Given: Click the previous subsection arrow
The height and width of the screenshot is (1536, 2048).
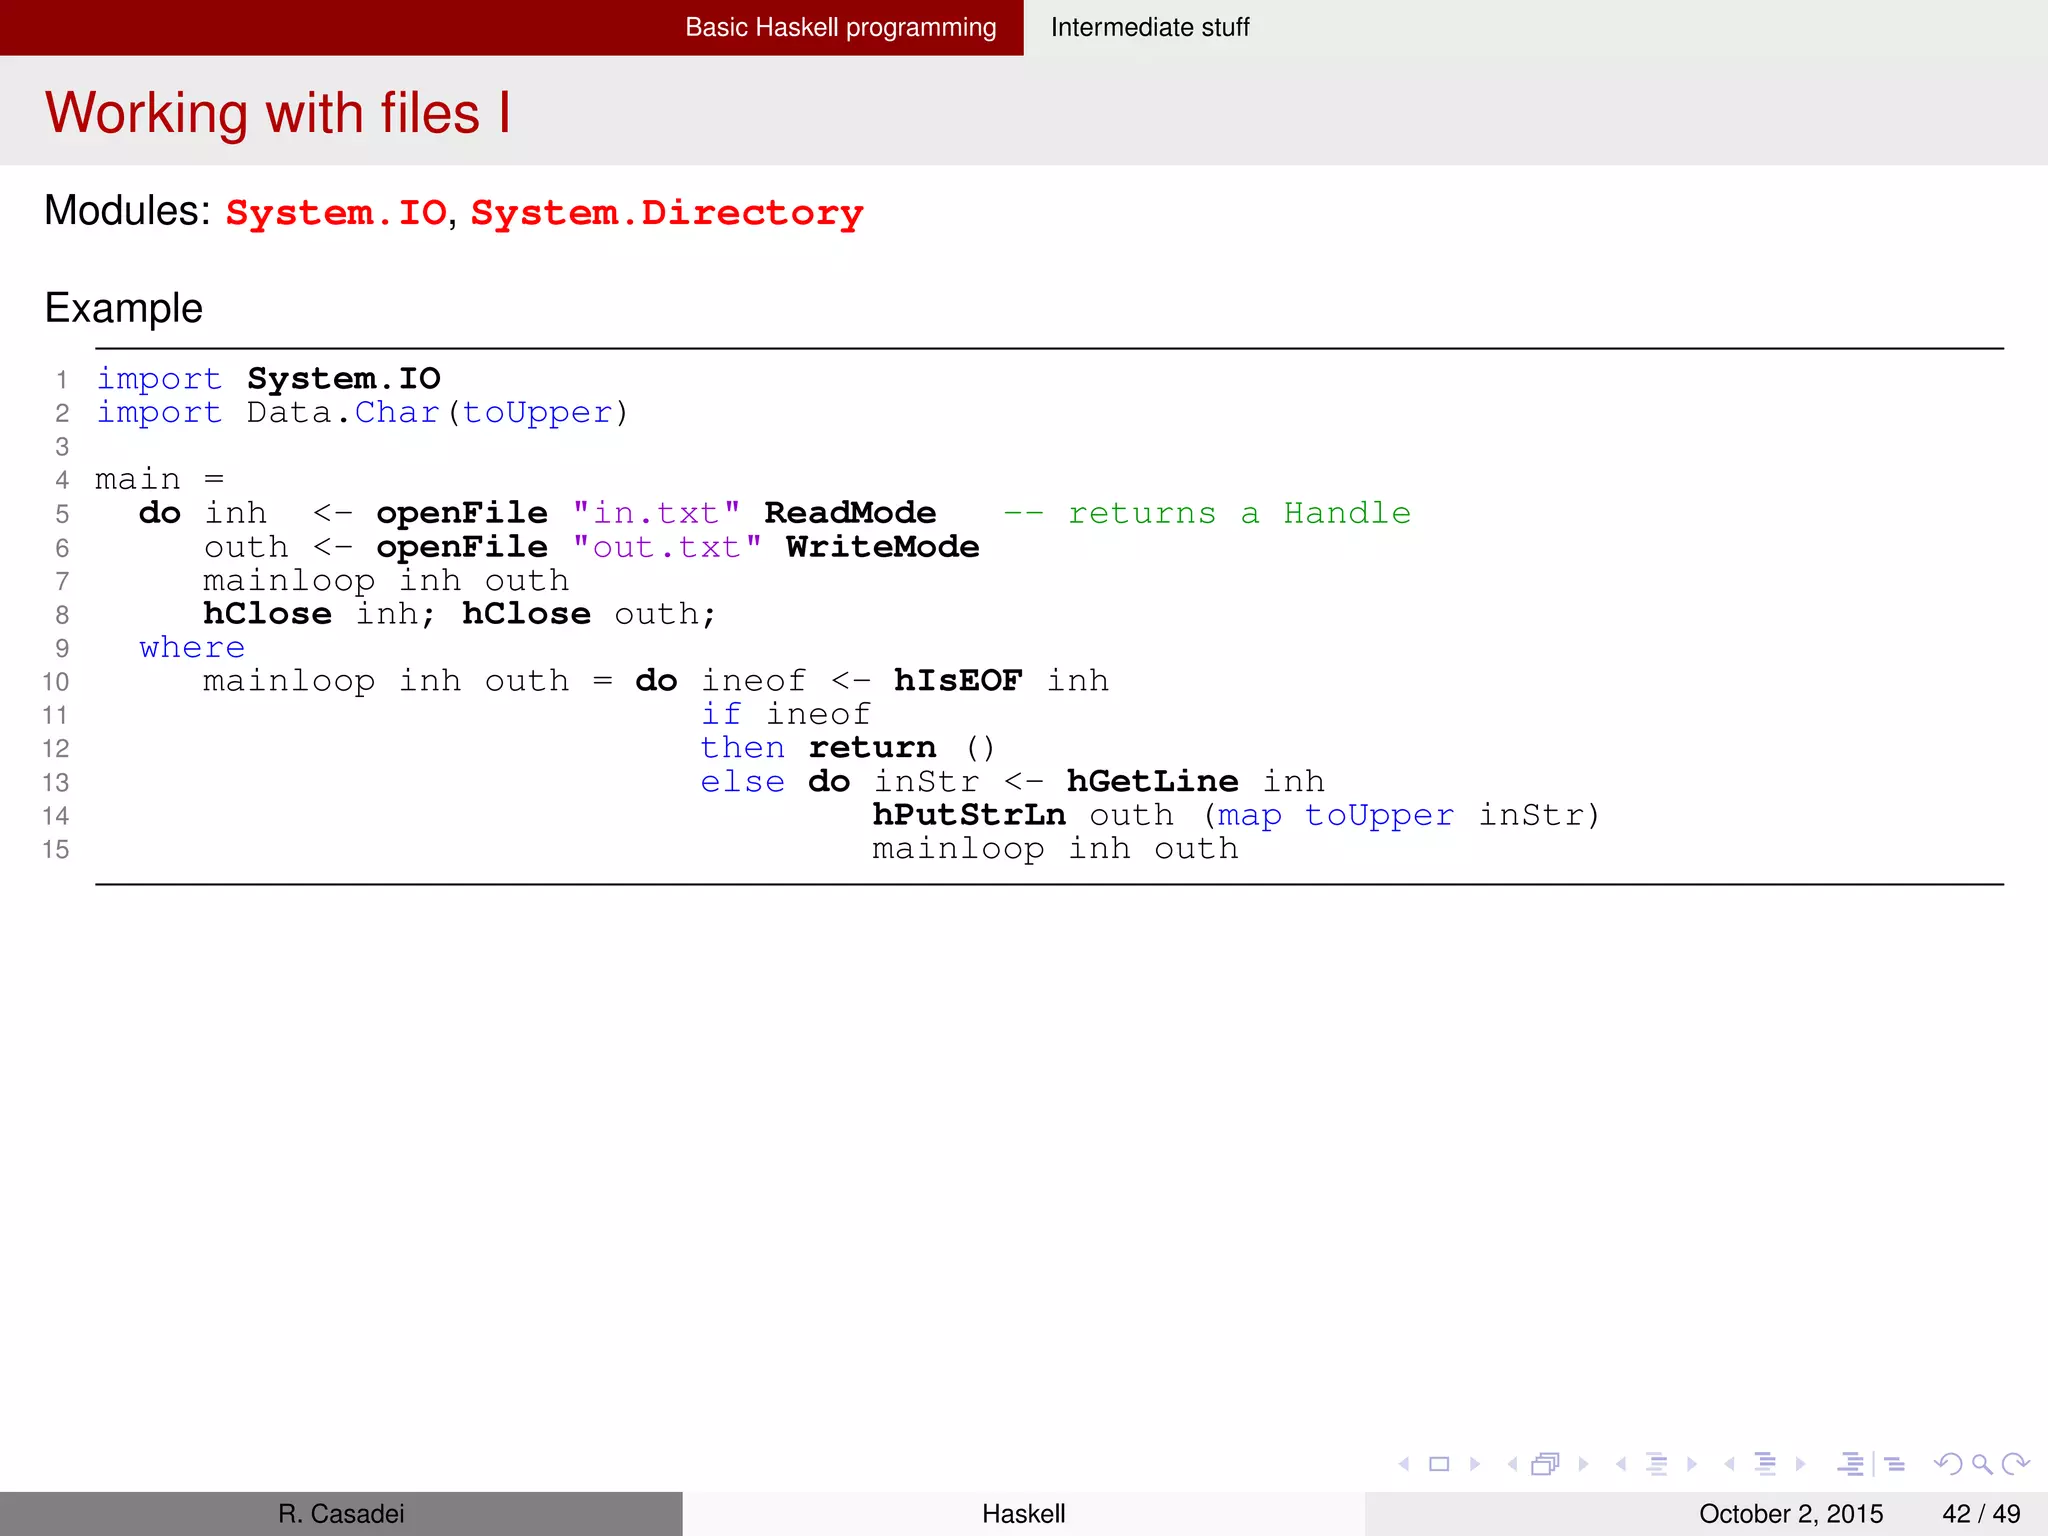Looking at the screenshot, I should click(x=1621, y=1464).
